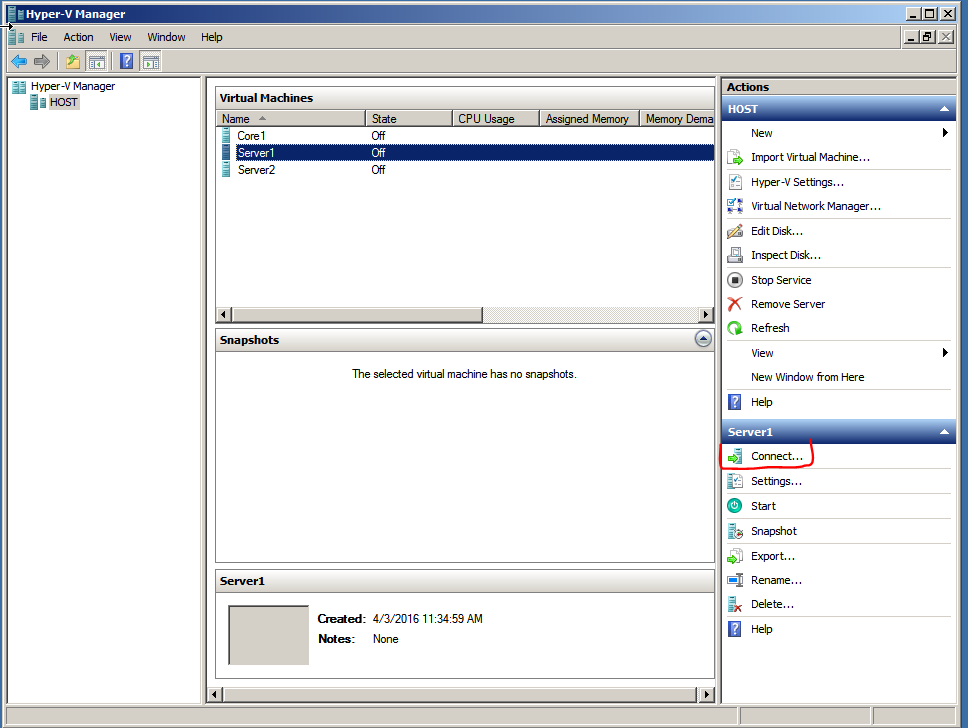Sort by Name column header

point(291,119)
